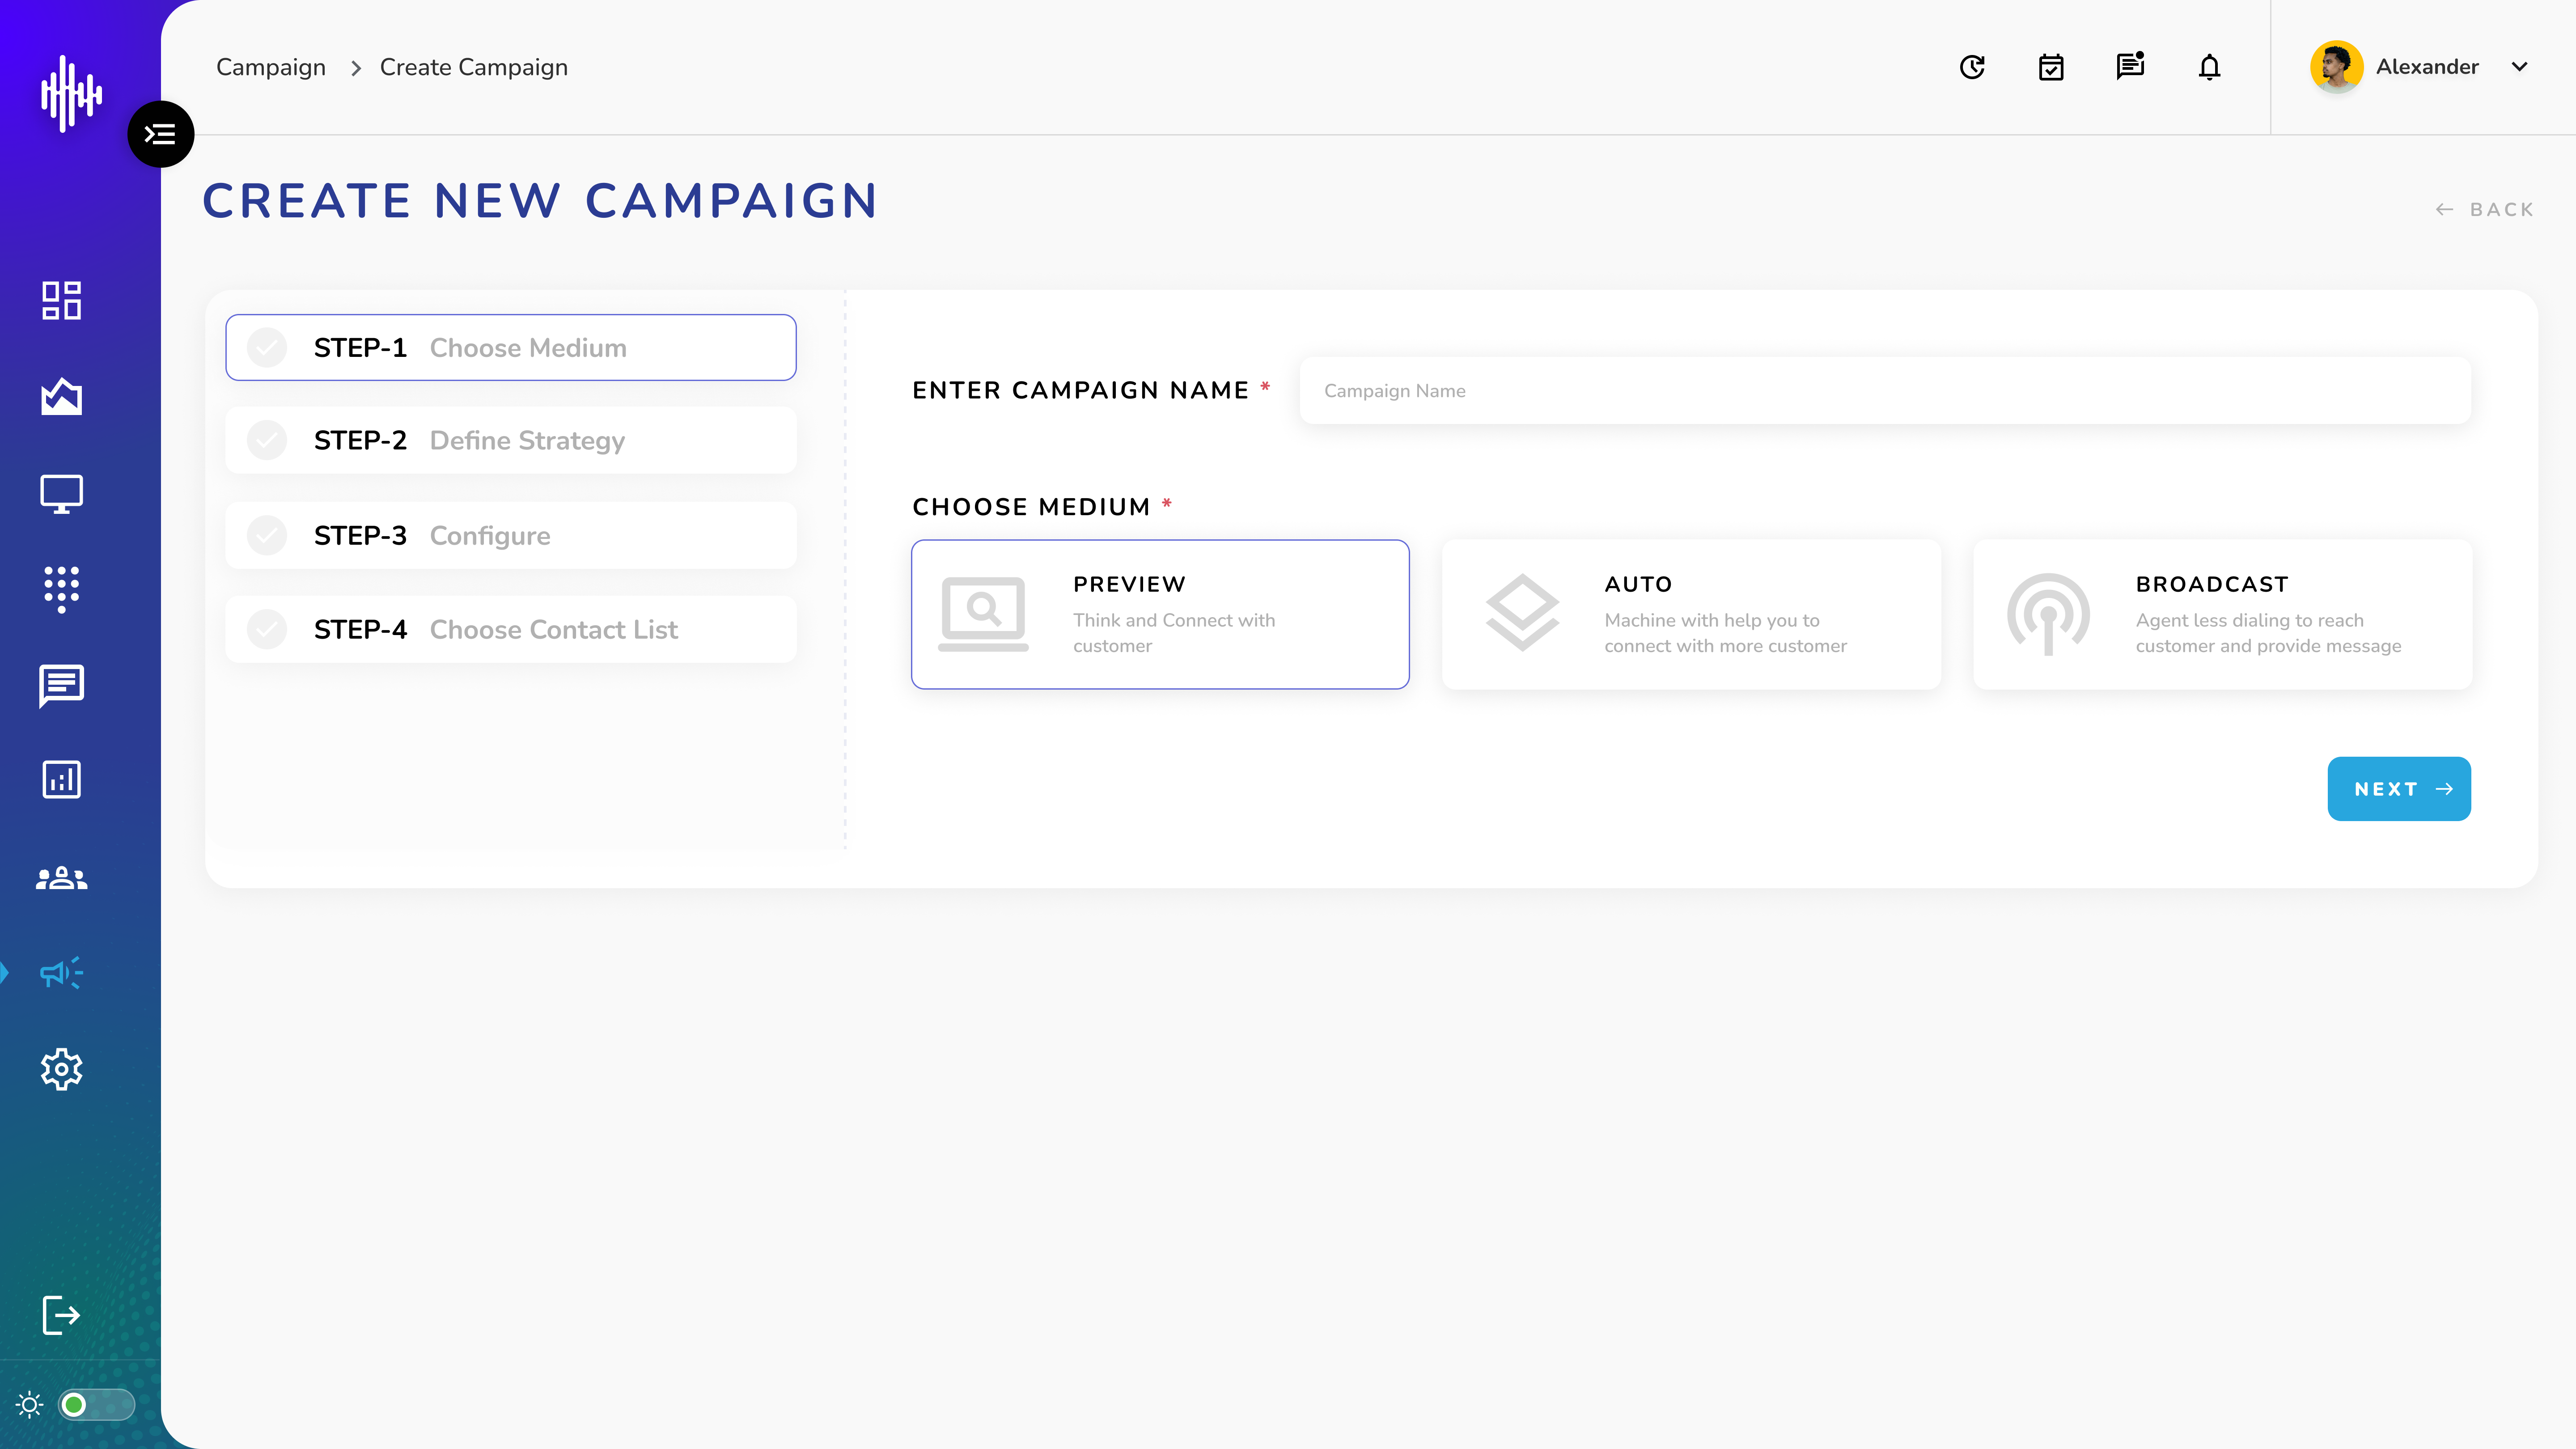Select STEP-4 Choose Contact List tab
2576x1449 pixels.
click(x=511, y=629)
